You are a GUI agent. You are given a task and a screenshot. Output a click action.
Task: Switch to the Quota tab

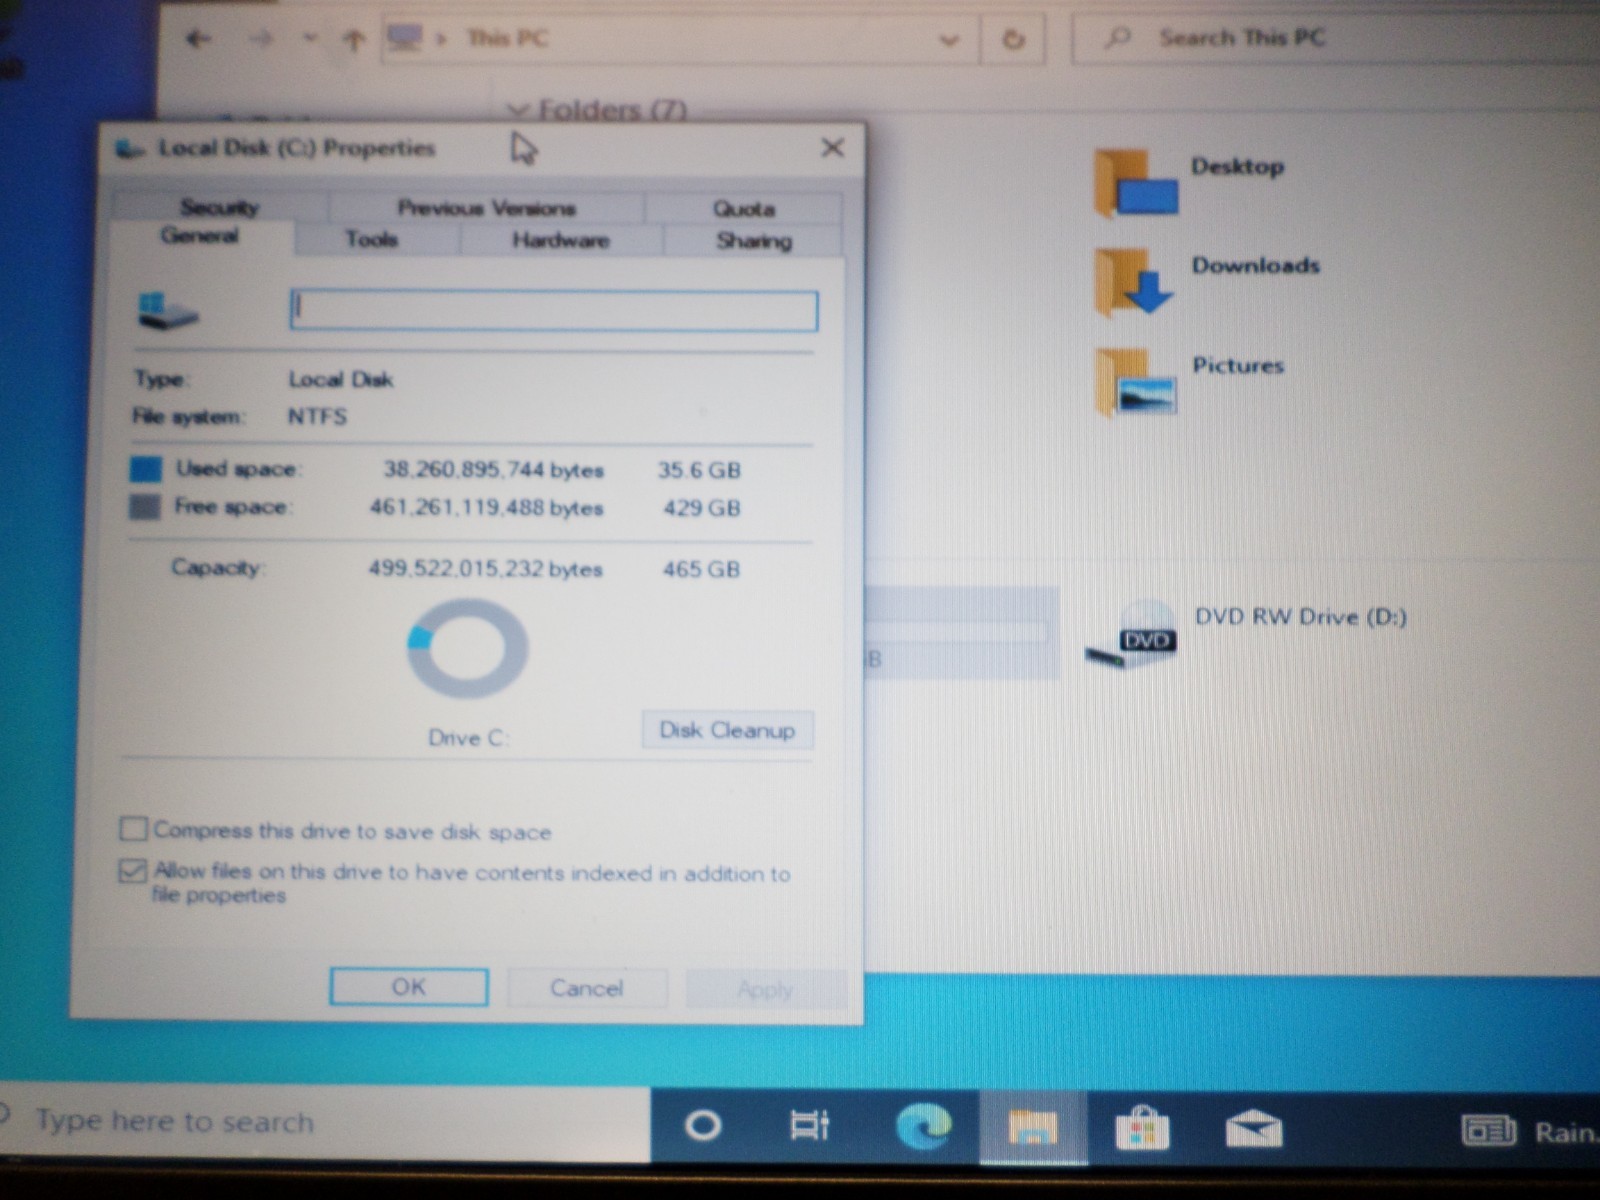tap(744, 209)
